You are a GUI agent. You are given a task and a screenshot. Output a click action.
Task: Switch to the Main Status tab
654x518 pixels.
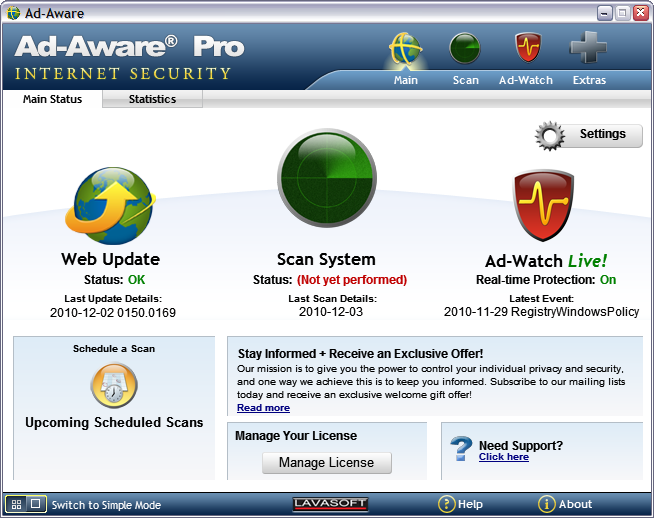click(53, 99)
